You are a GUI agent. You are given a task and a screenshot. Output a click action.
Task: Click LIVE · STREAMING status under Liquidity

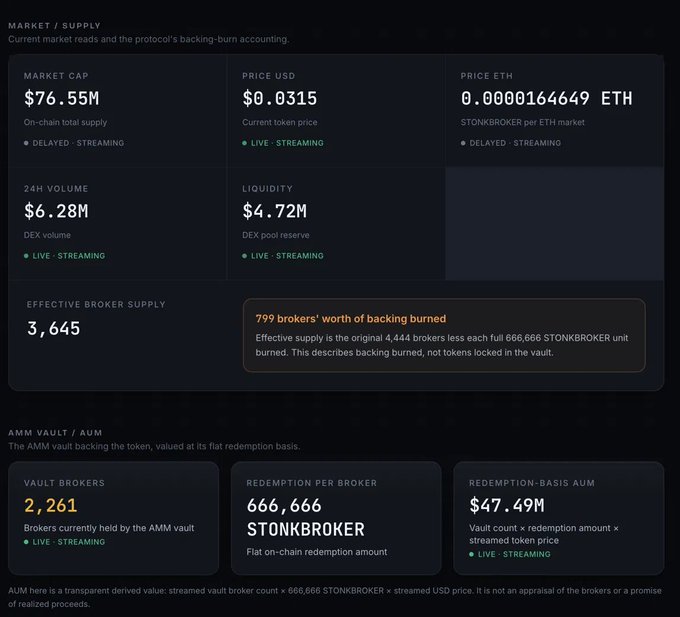[283, 255]
